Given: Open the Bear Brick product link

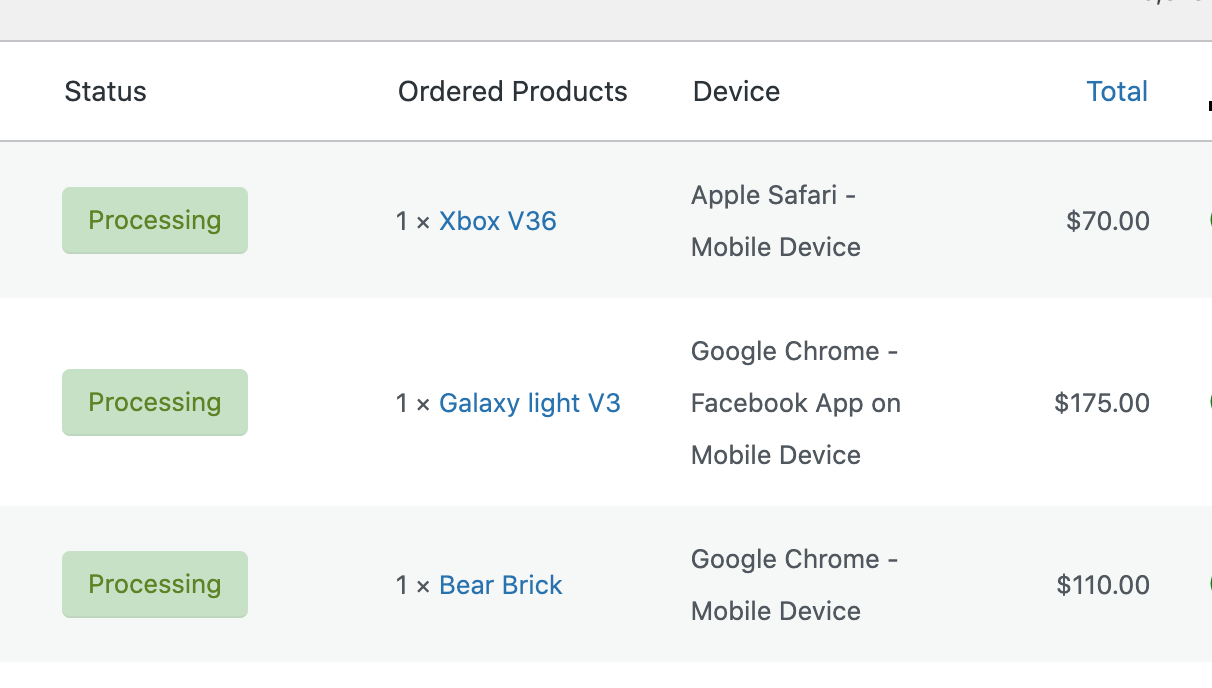Looking at the screenshot, I should click(x=501, y=585).
